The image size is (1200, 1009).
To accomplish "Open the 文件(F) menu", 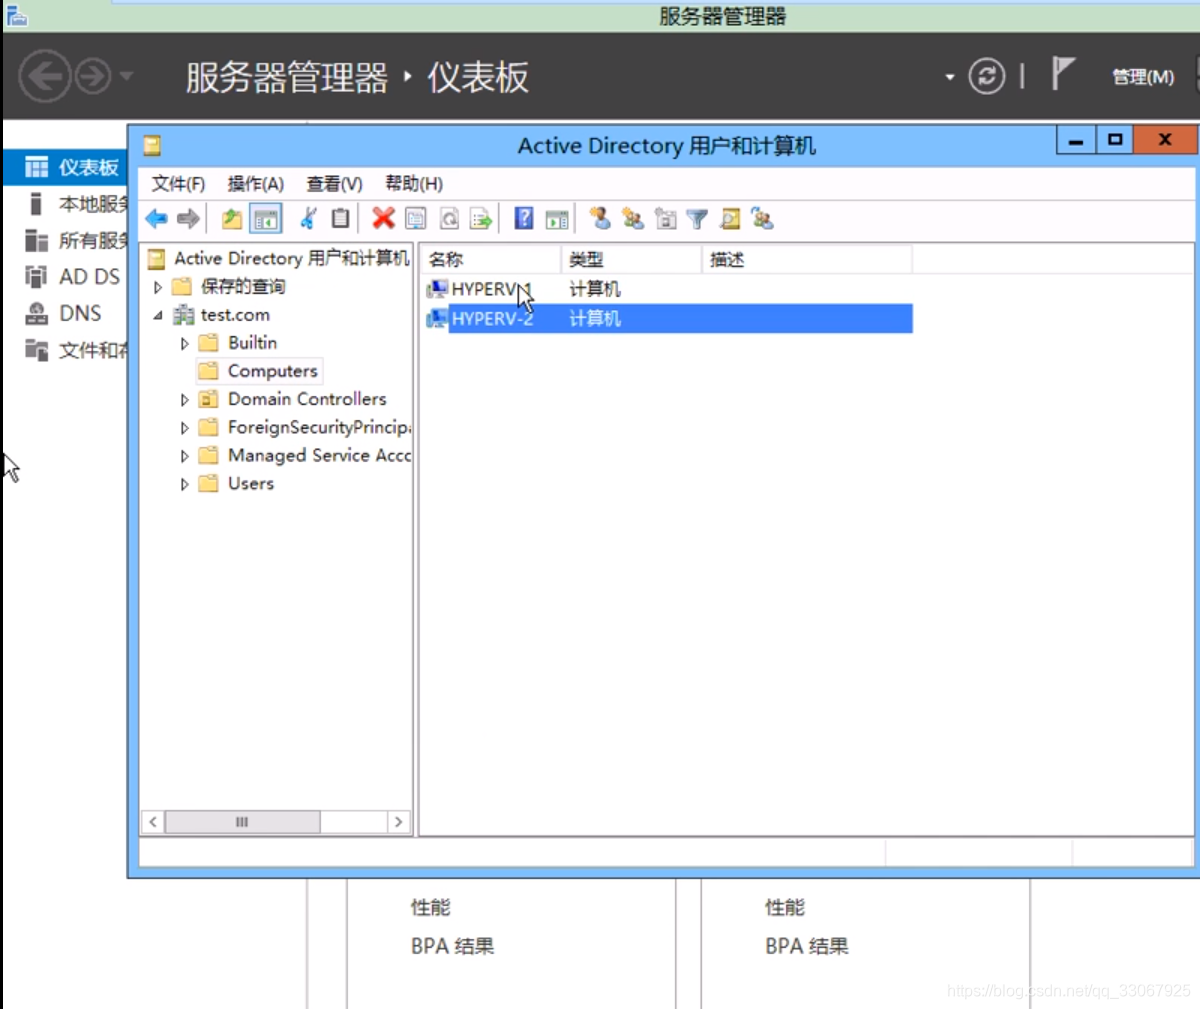I will [178, 184].
